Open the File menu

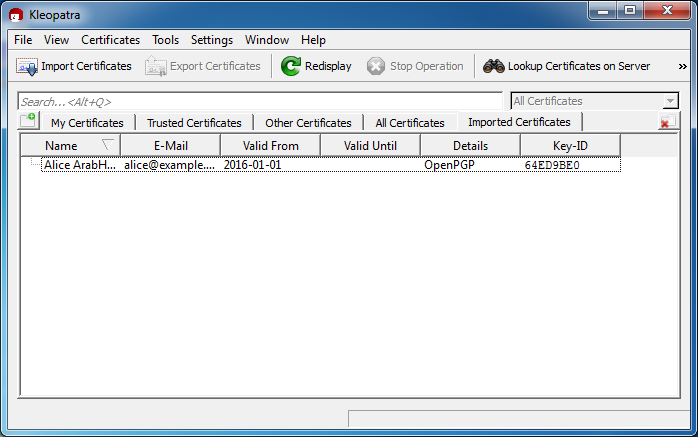pos(23,40)
